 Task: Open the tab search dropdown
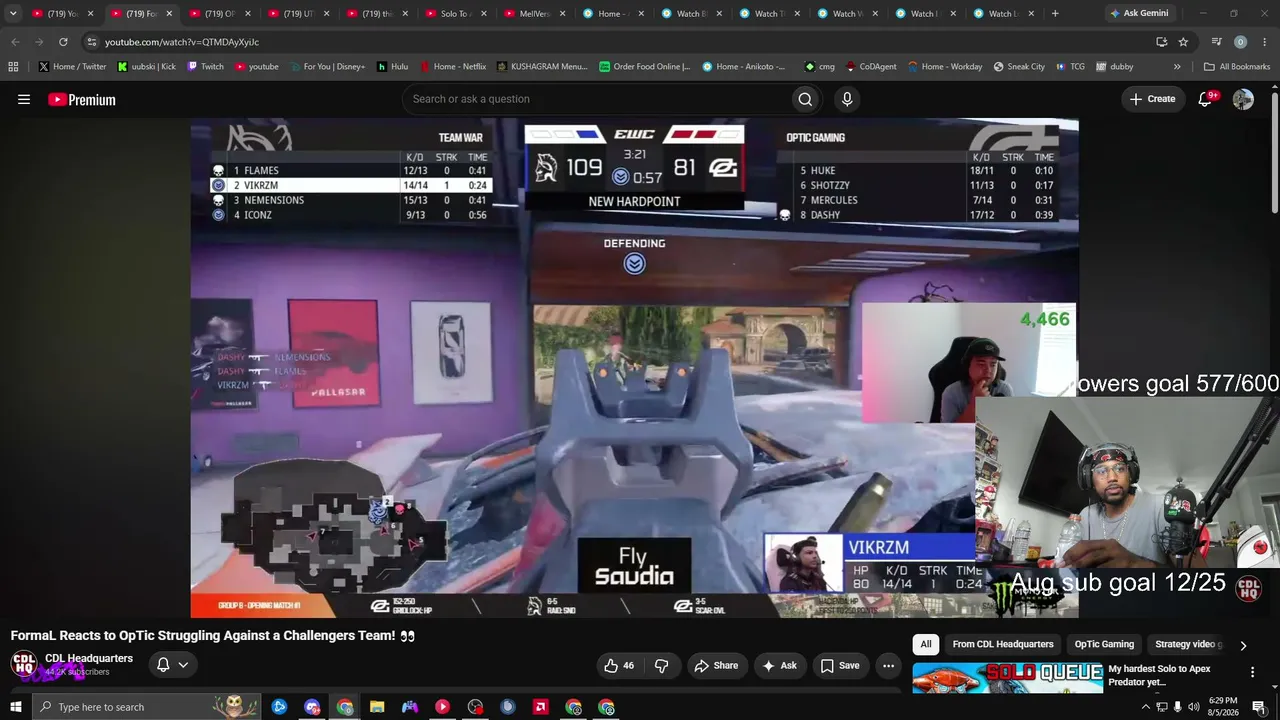[x=13, y=14]
